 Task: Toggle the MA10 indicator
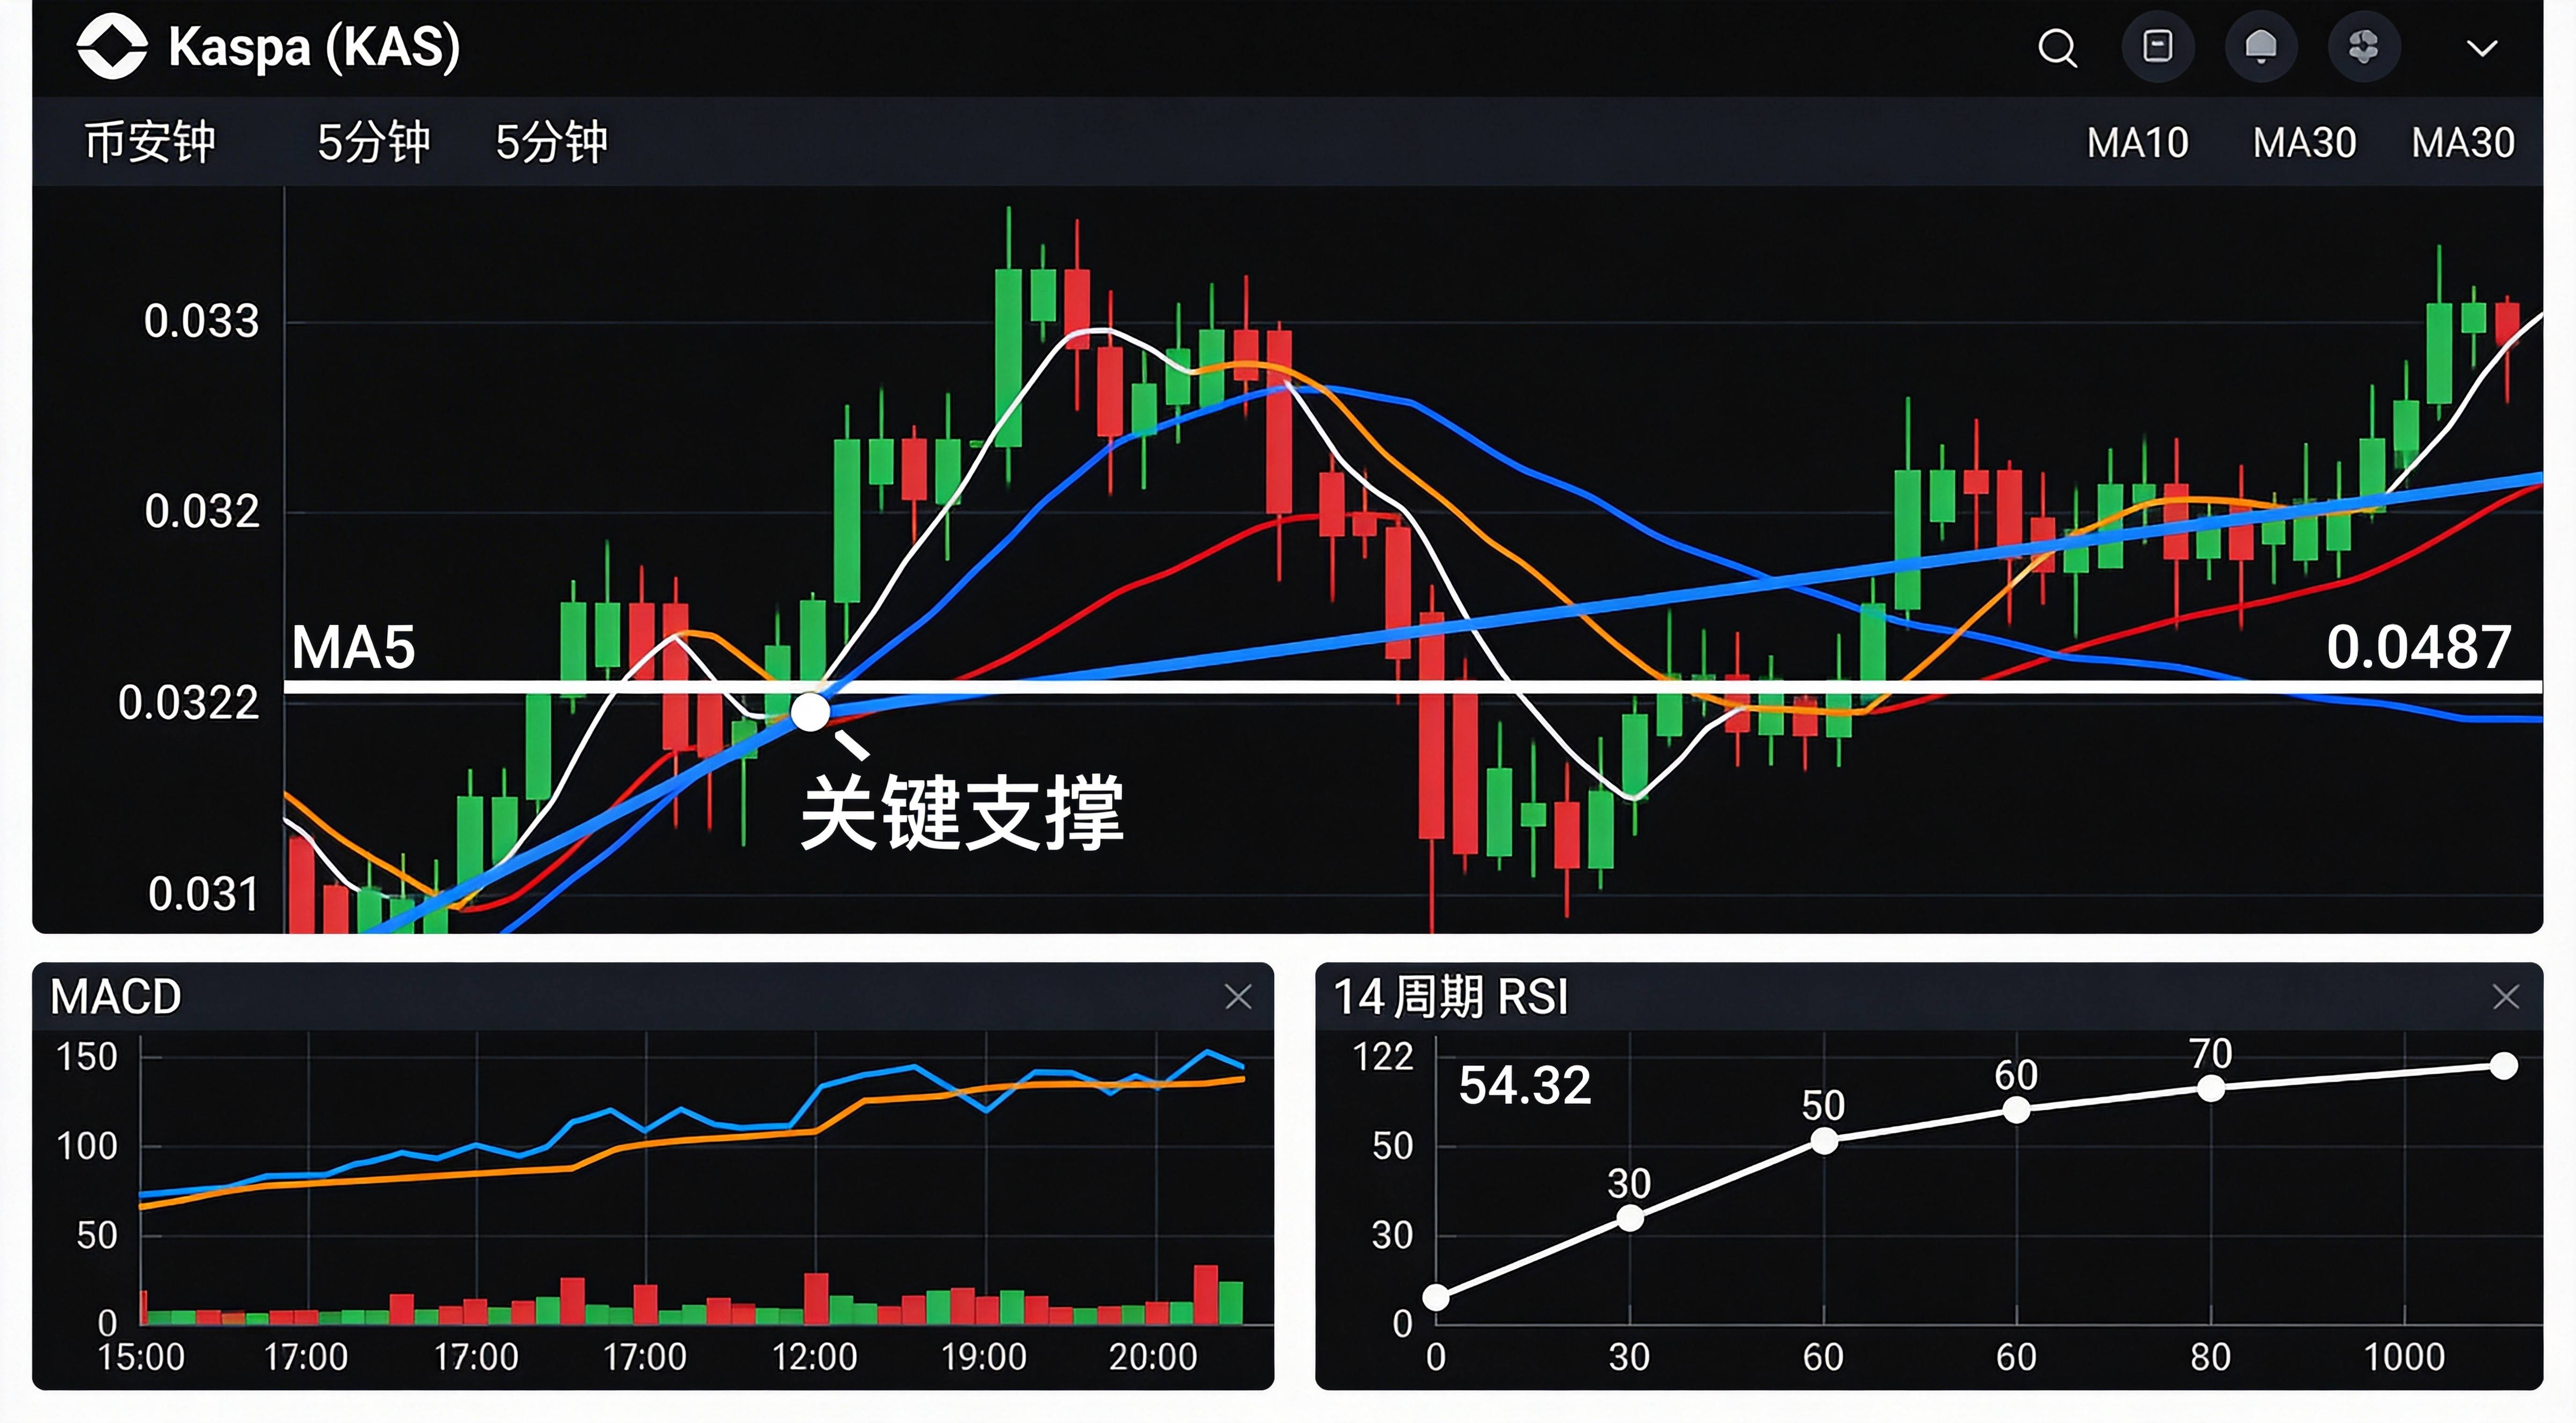(x=2137, y=143)
